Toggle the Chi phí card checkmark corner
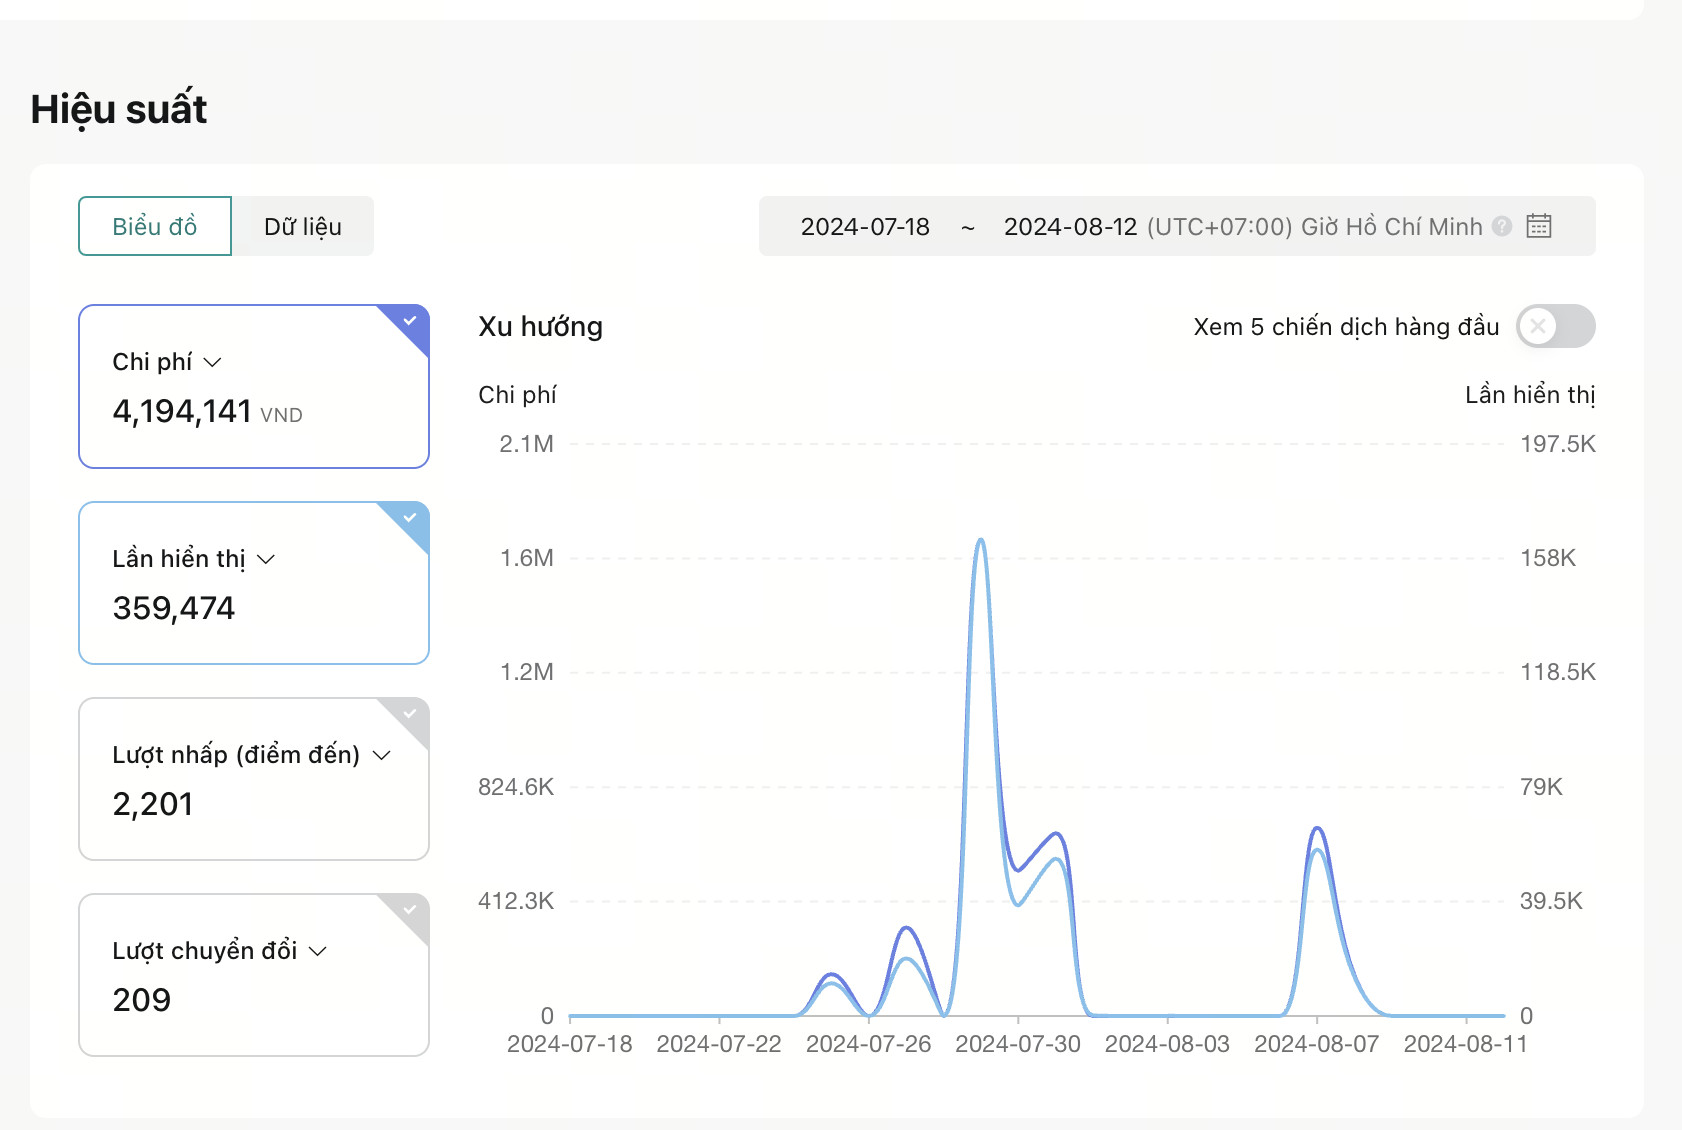1682x1130 pixels. click(x=409, y=322)
